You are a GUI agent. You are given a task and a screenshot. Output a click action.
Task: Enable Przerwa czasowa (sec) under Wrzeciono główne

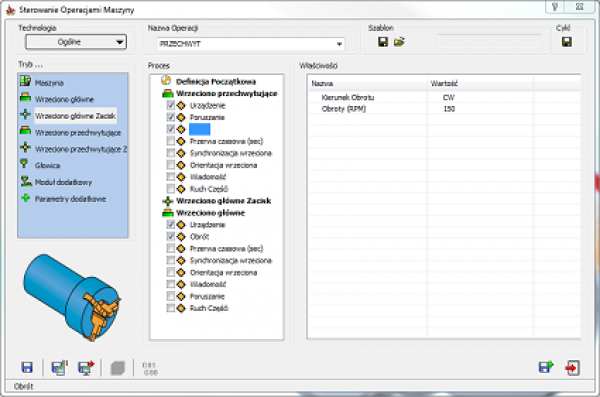point(171,248)
